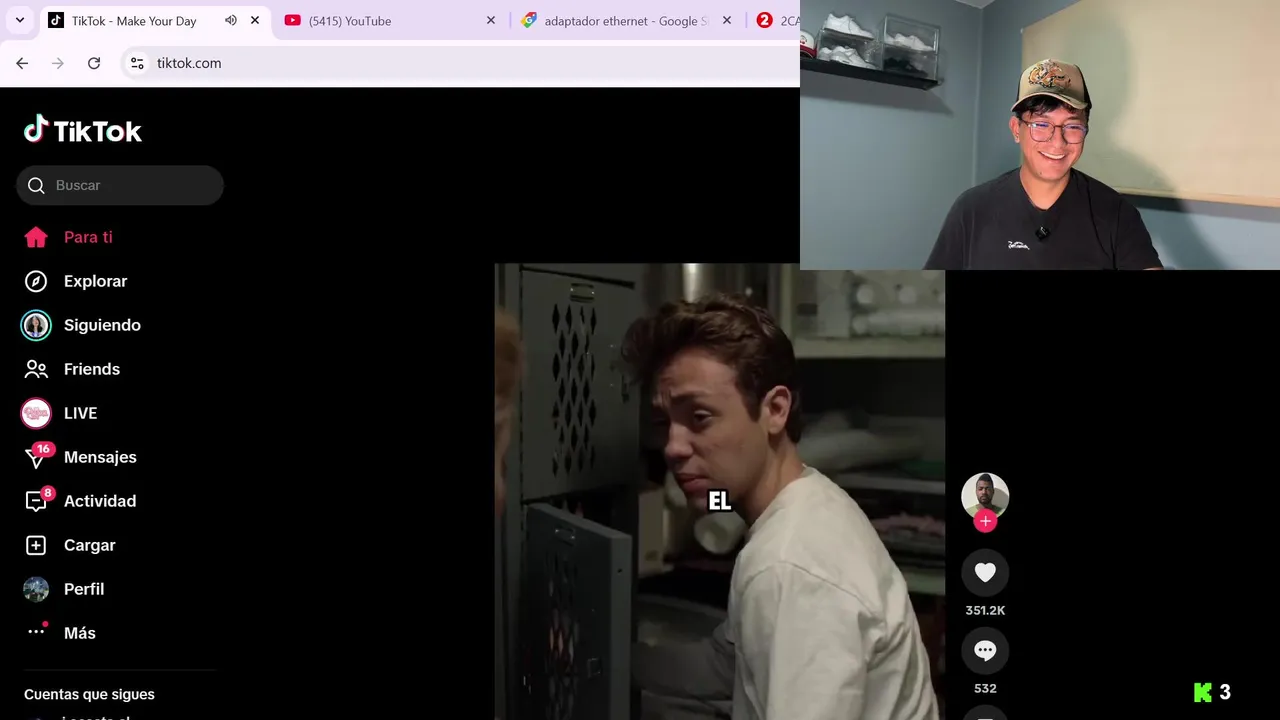The width and height of the screenshot is (1280, 720).
Task: Like the video with the heart icon
Action: 985,572
